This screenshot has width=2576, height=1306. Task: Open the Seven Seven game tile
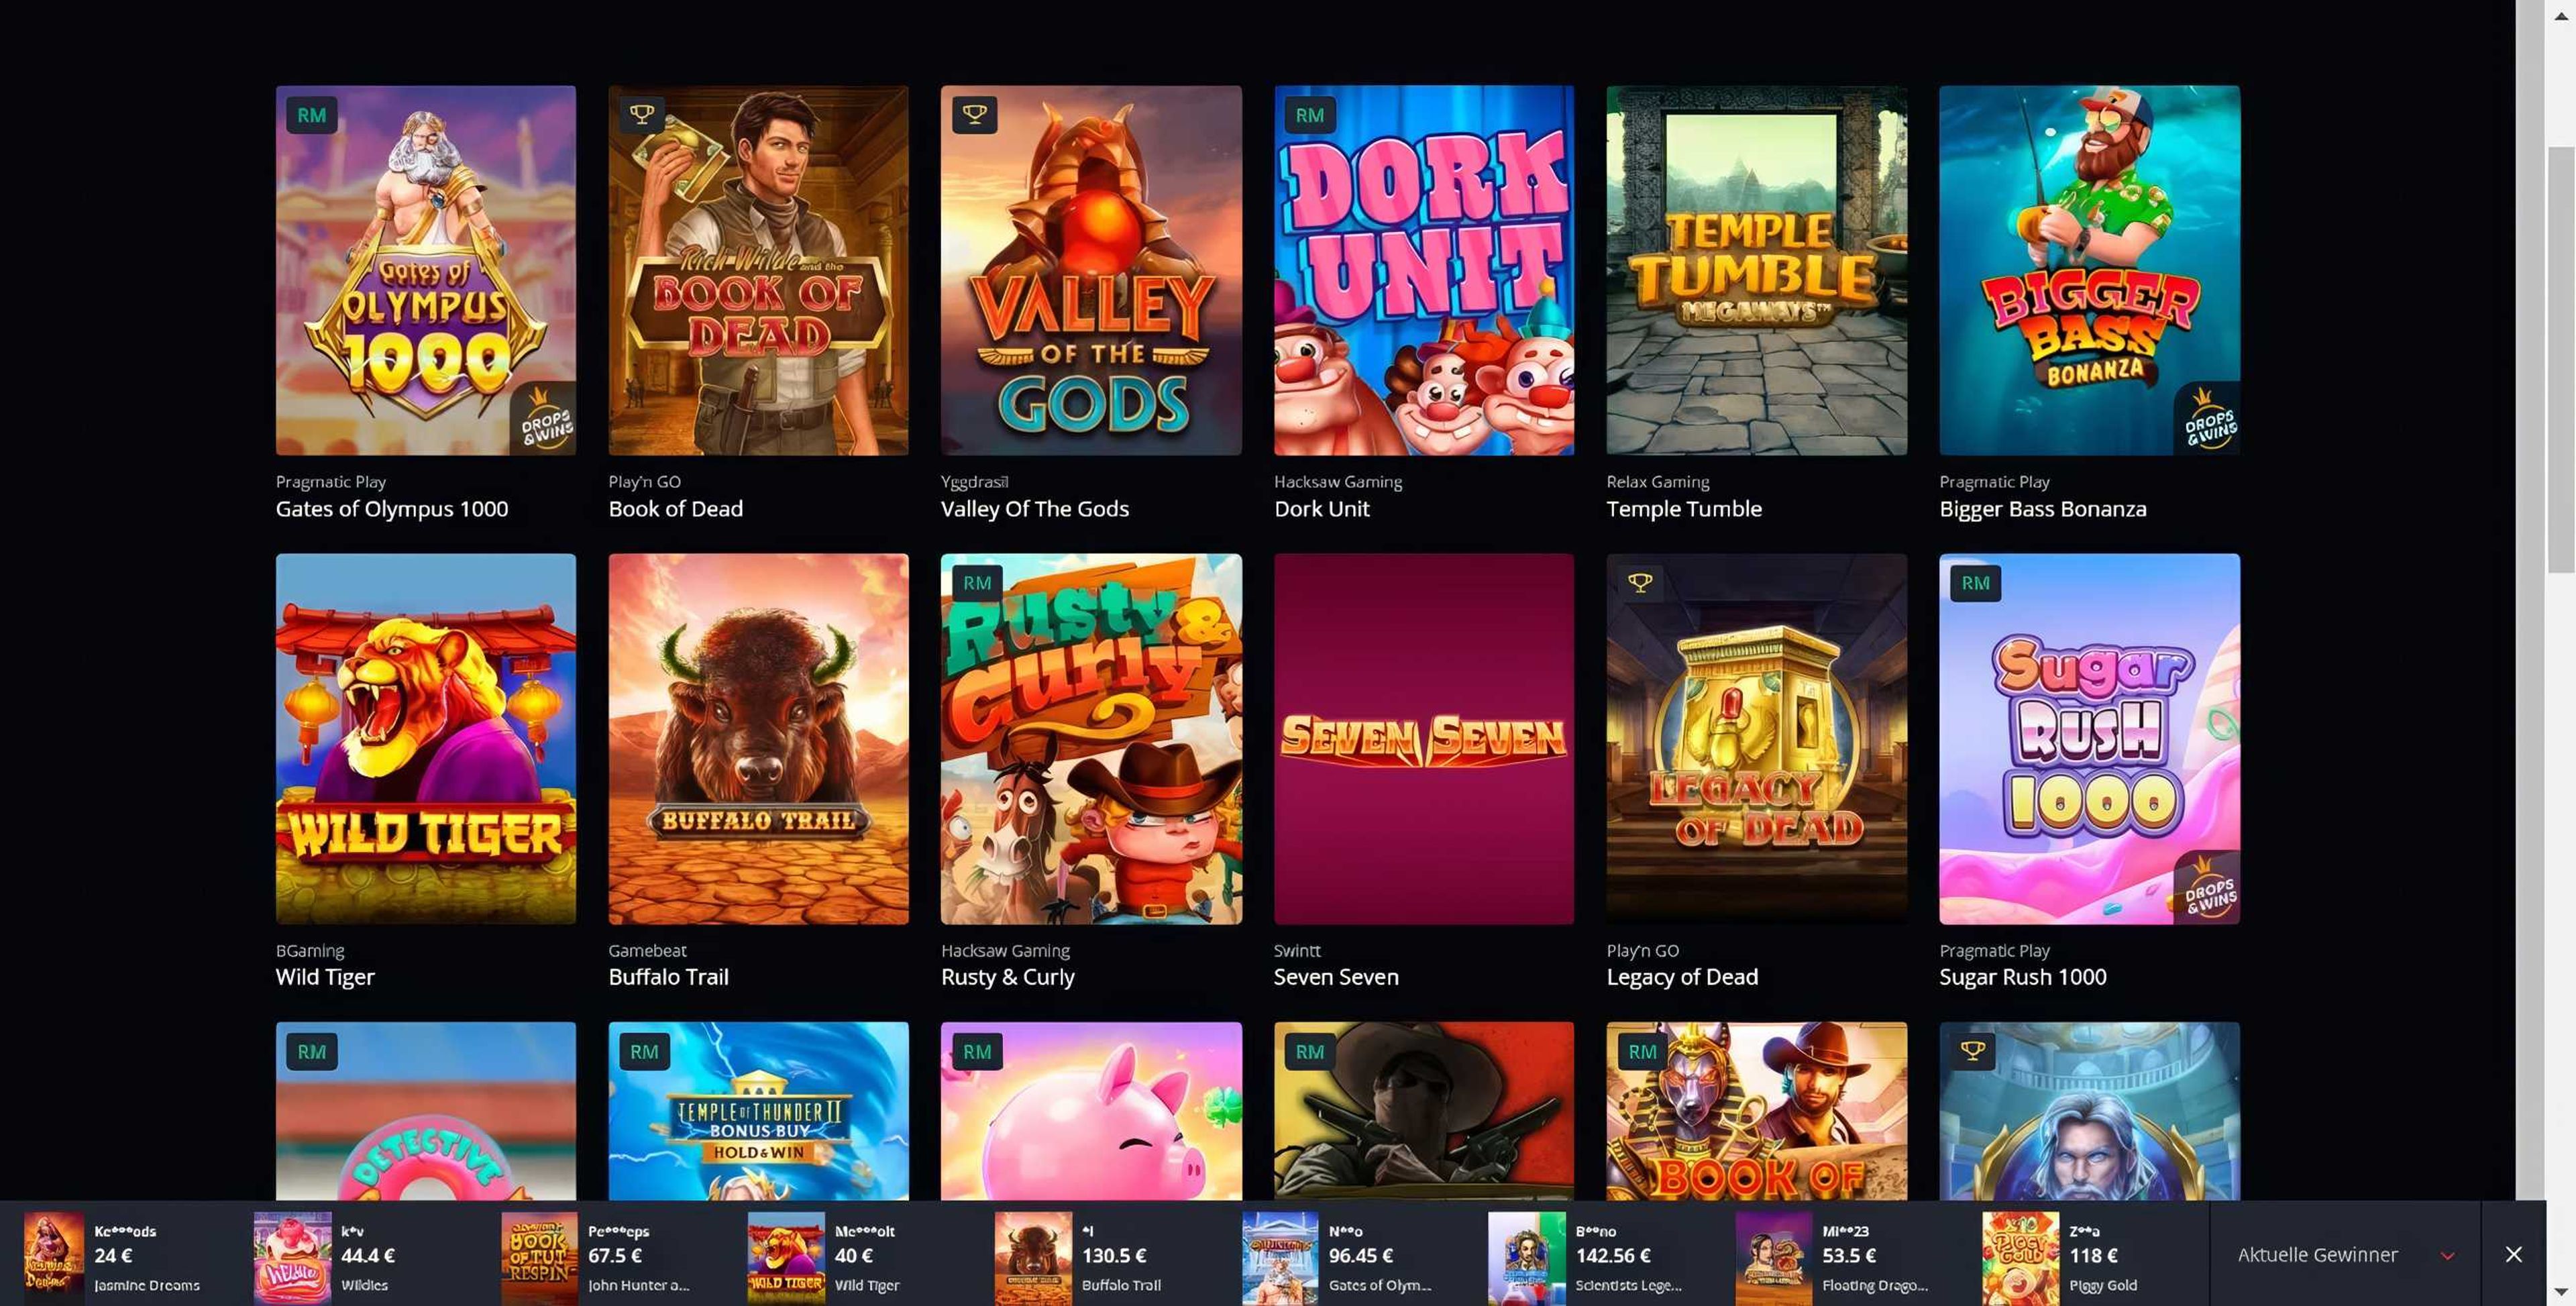(1423, 739)
